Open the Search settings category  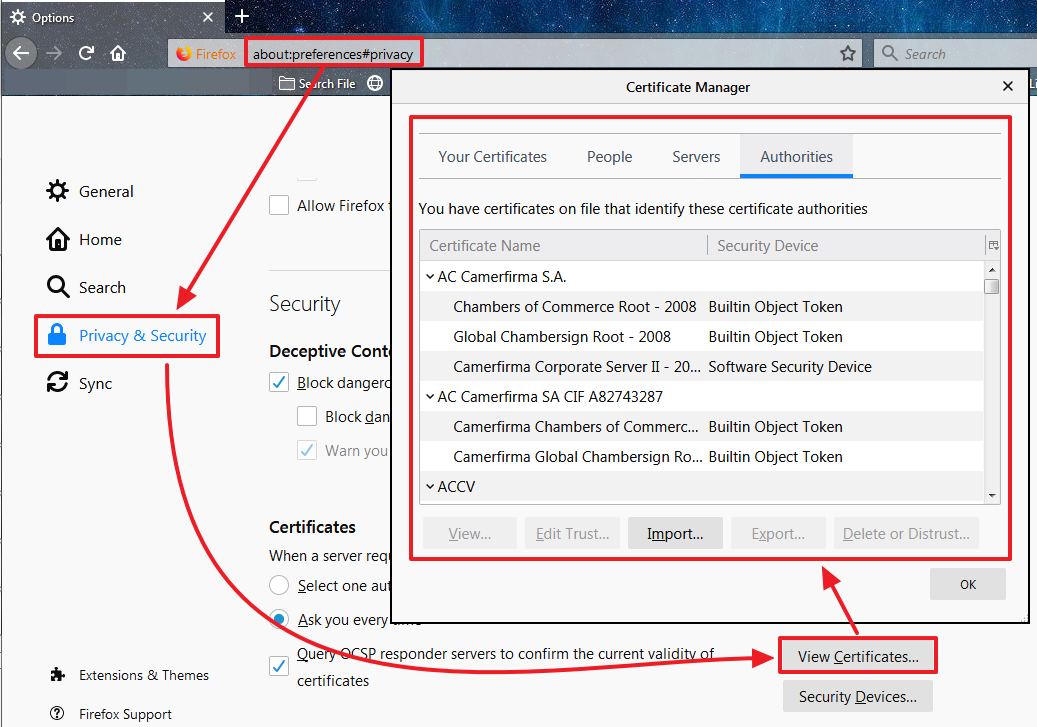102,287
